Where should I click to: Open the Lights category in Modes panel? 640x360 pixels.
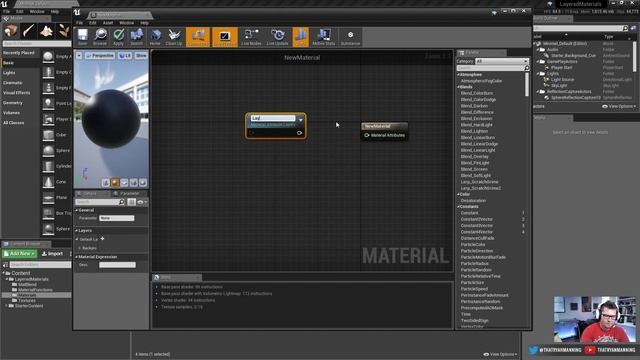9,73
